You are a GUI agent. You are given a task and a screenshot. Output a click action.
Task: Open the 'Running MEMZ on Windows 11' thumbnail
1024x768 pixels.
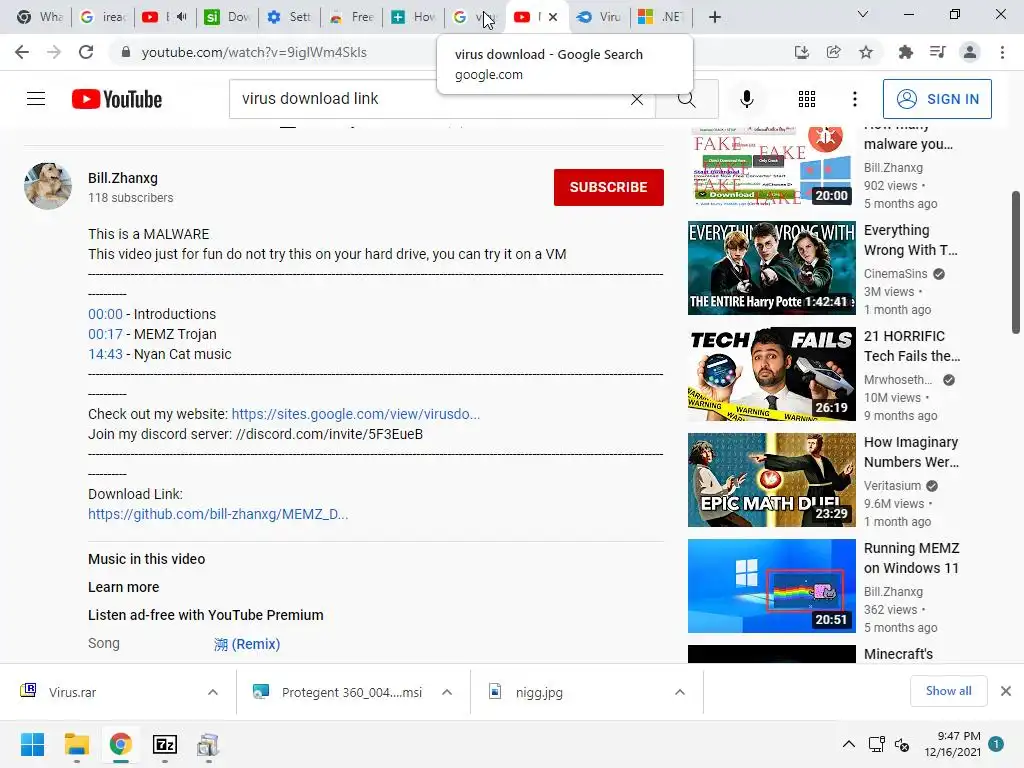(771, 586)
